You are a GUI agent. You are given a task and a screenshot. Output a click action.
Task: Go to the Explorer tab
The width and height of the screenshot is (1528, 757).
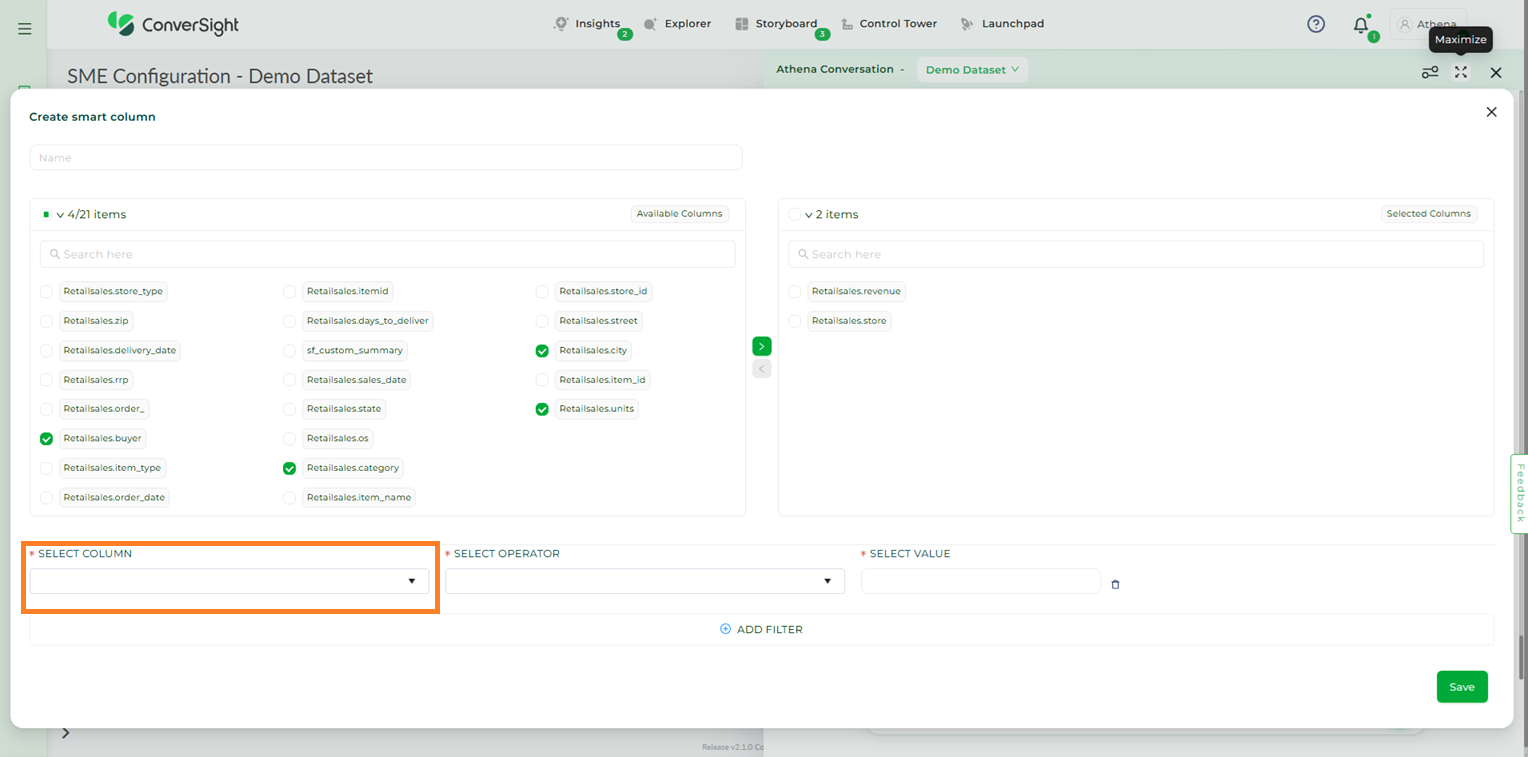(677, 24)
